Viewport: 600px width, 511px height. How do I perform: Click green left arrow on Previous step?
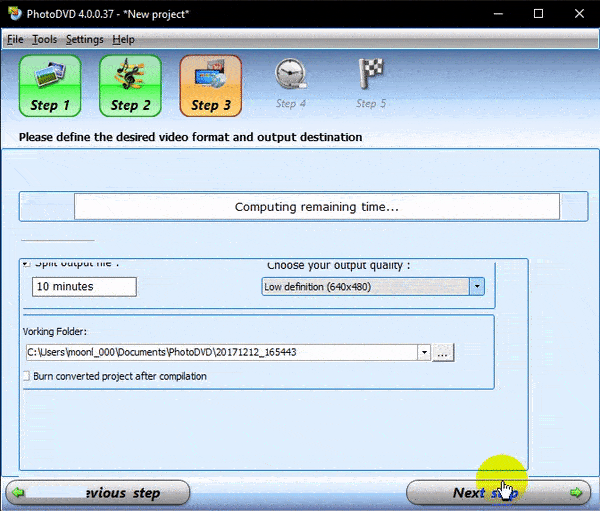[x=18, y=492]
